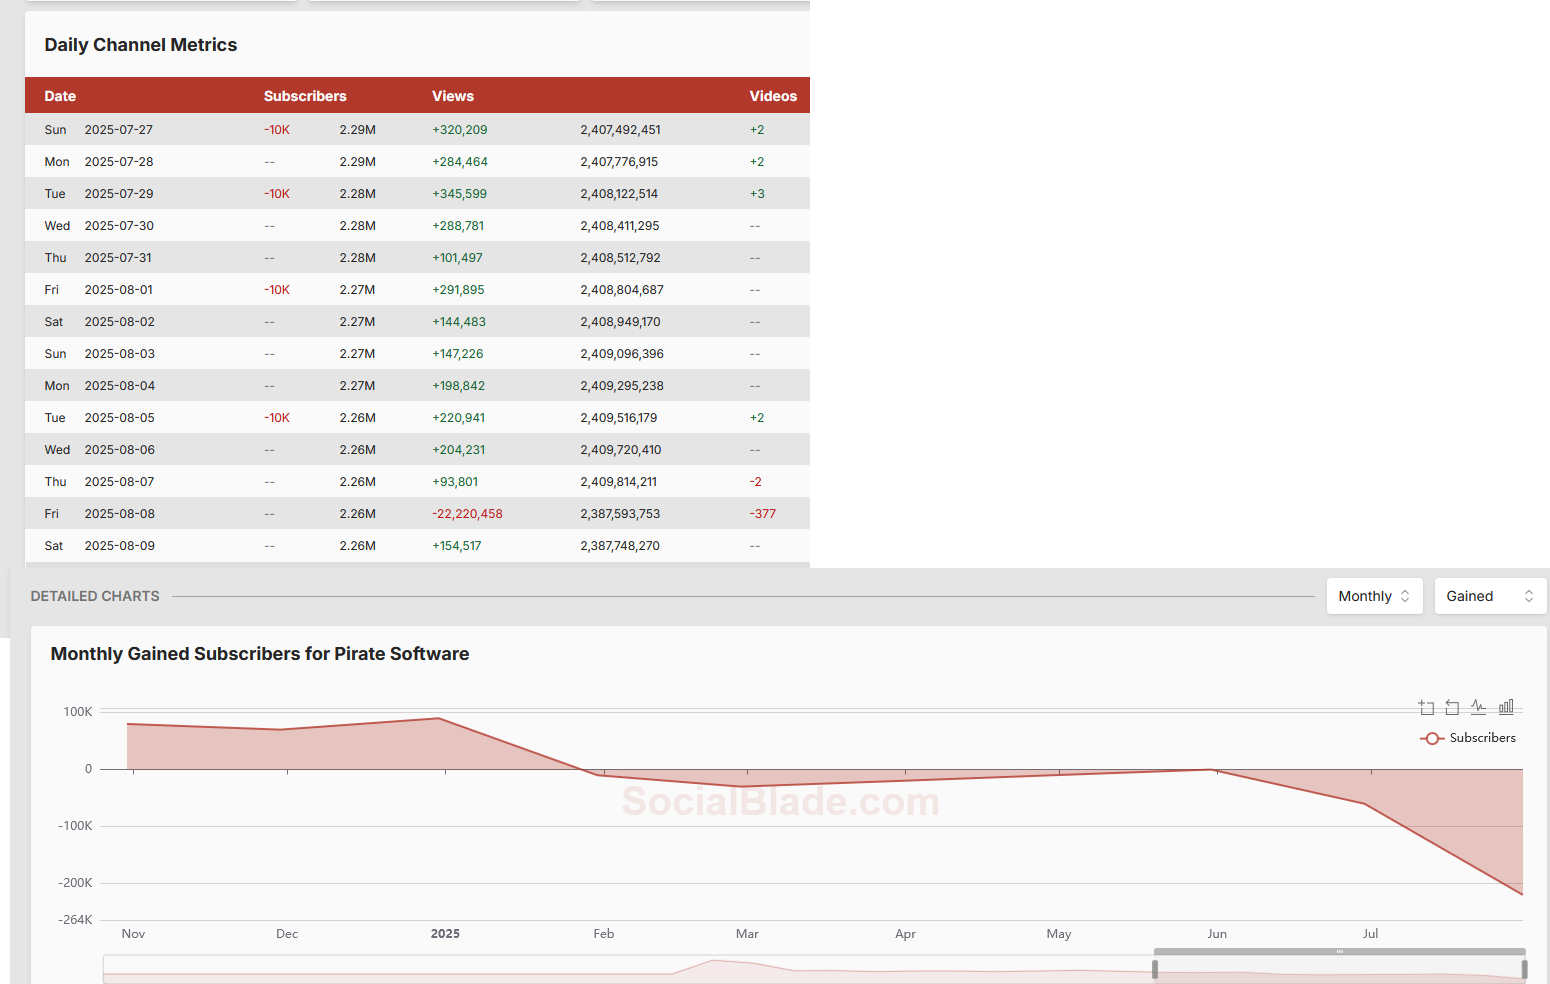Open the Gained metric dropdown
This screenshot has height=984, width=1550.
[1490, 596]
